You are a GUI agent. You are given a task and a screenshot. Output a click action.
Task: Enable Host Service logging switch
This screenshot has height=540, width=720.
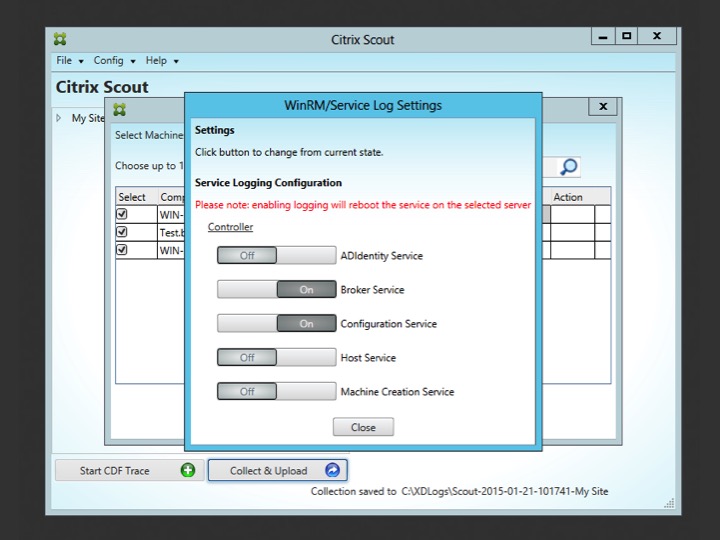pyautogui.click(x=276, y=357)
